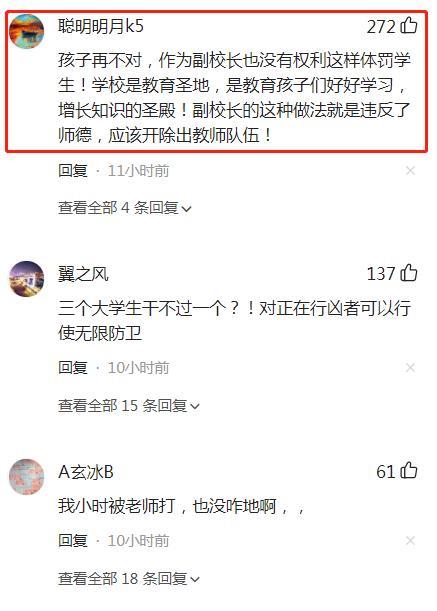The image size is (437, 611).
Task: Like the comment by 翼之风
Action: (x=409, y=273)
